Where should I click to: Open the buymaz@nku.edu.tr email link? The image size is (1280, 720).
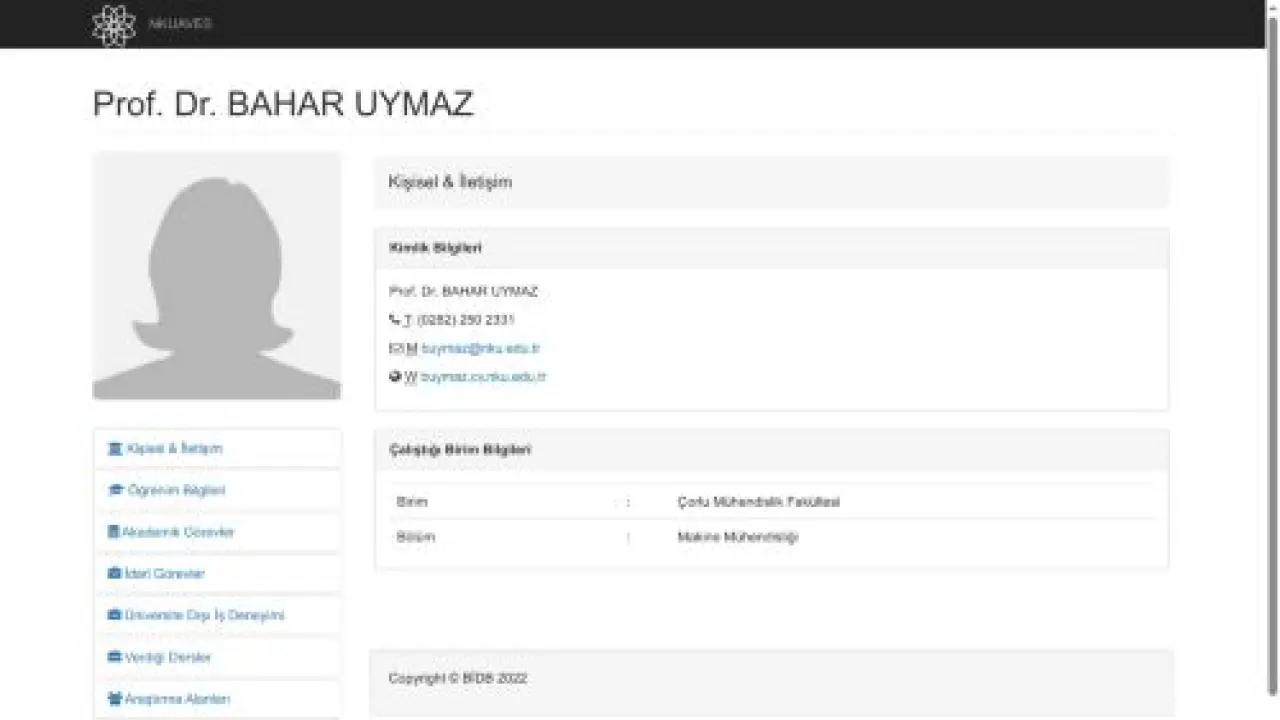point(481,349)
